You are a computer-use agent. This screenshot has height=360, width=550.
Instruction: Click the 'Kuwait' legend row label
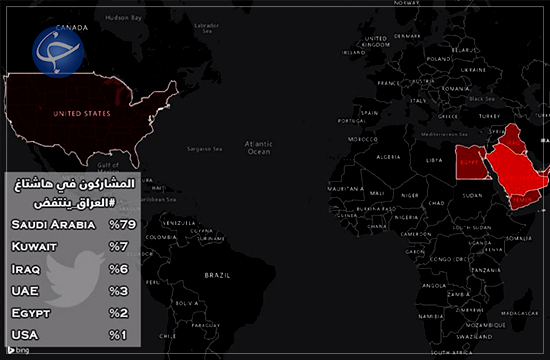coord(34,247)
